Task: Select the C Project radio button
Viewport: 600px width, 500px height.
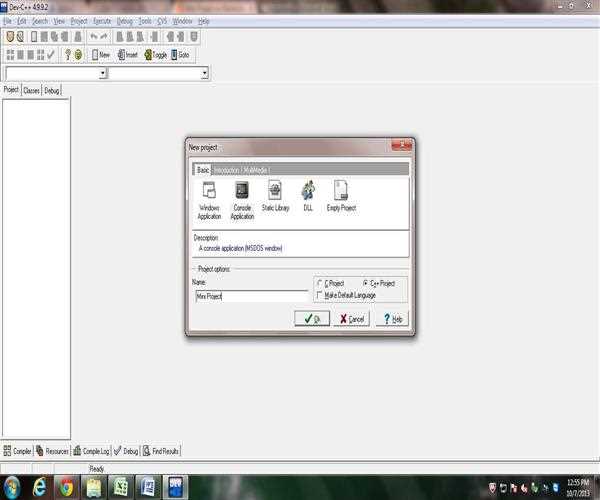Action: pos(319,284)
